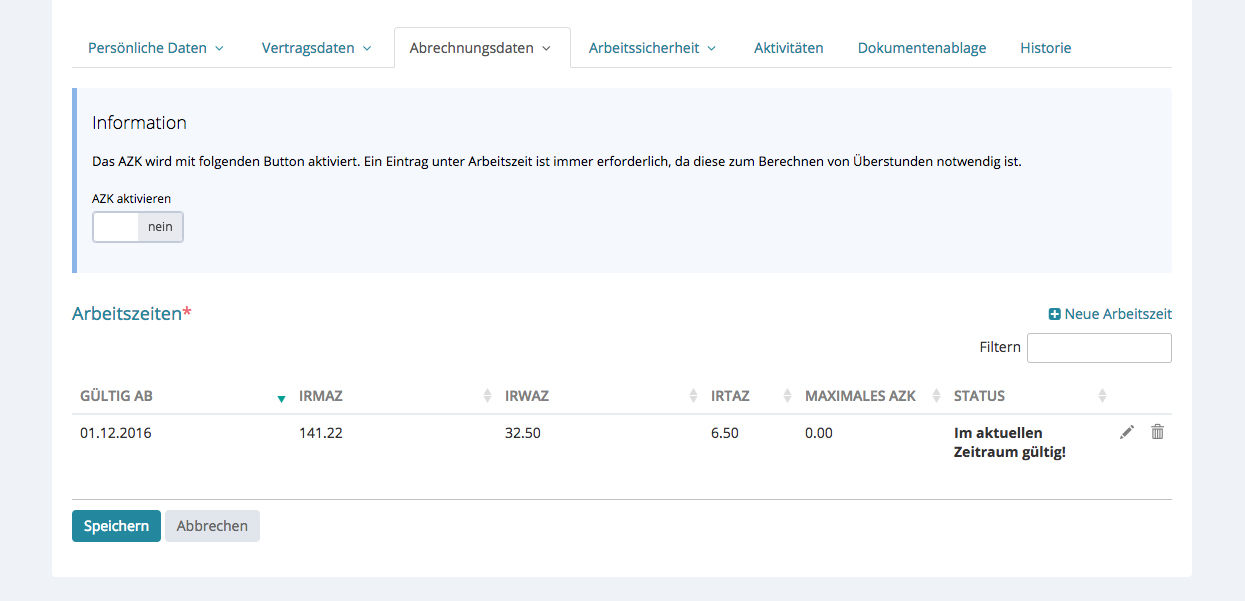Open the Arbeitssicherheit dropdown tab
This screenshot has height=601, width=1245.
click(652, 48)
